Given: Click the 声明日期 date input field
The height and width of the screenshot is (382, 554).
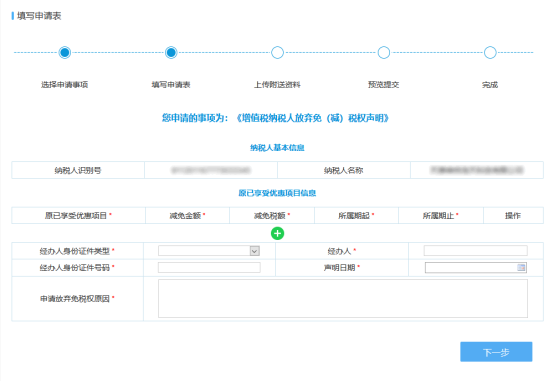Looking at the screenshot, I should coord(476,268).
